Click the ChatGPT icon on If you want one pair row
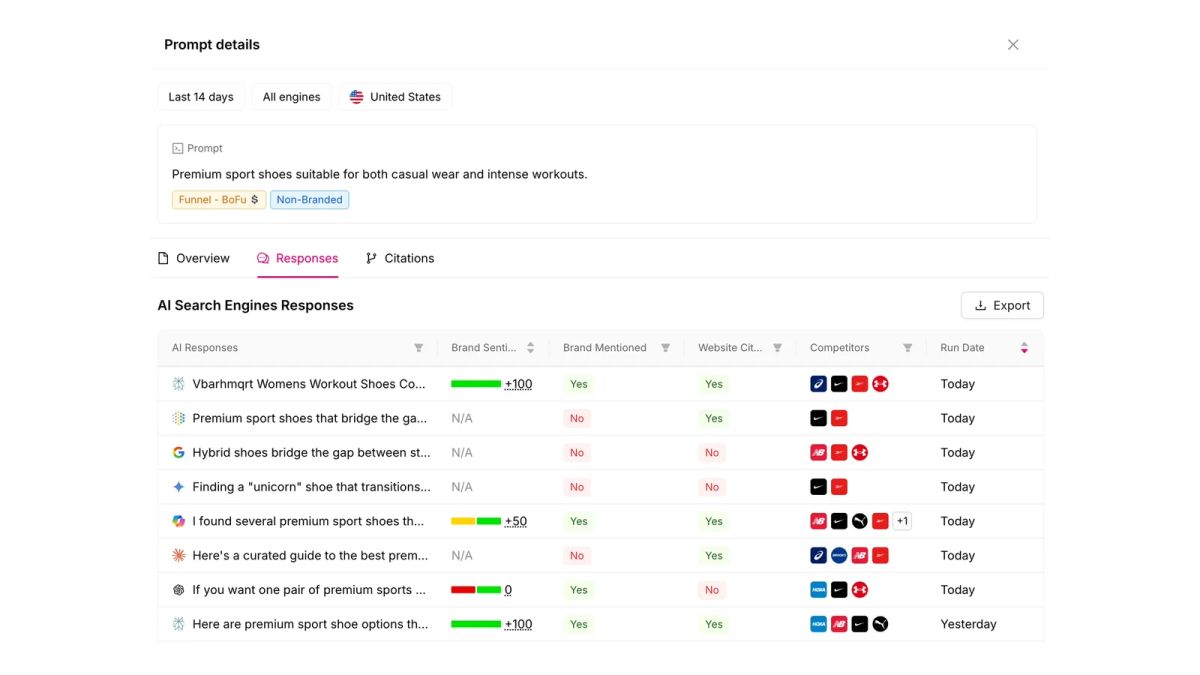This screenshot has width=1200, height=675. click(179, 590)
